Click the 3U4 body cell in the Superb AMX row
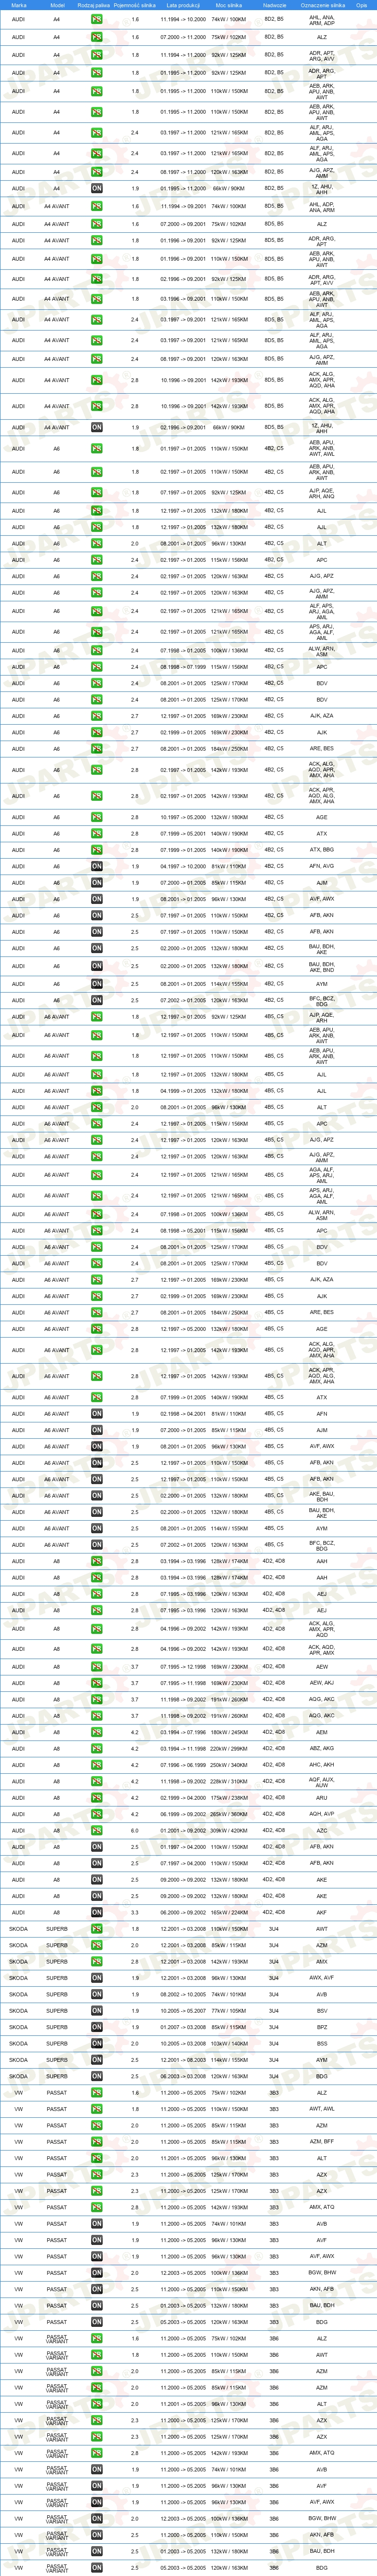377x2576 pixels. click(274, 1961)
